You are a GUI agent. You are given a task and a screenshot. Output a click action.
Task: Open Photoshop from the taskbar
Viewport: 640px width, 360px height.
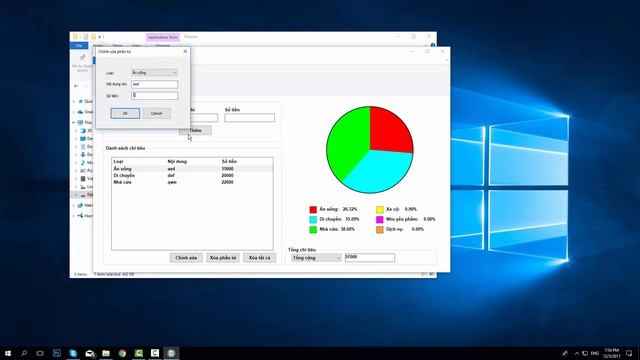pos(57,353)
